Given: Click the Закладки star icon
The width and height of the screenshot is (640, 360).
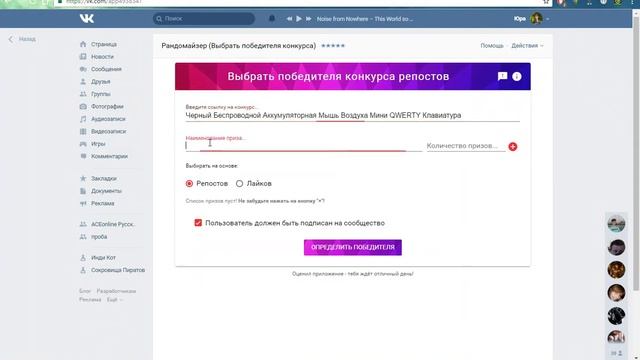Looking at the screenshot, I should [x=83, y=178].
